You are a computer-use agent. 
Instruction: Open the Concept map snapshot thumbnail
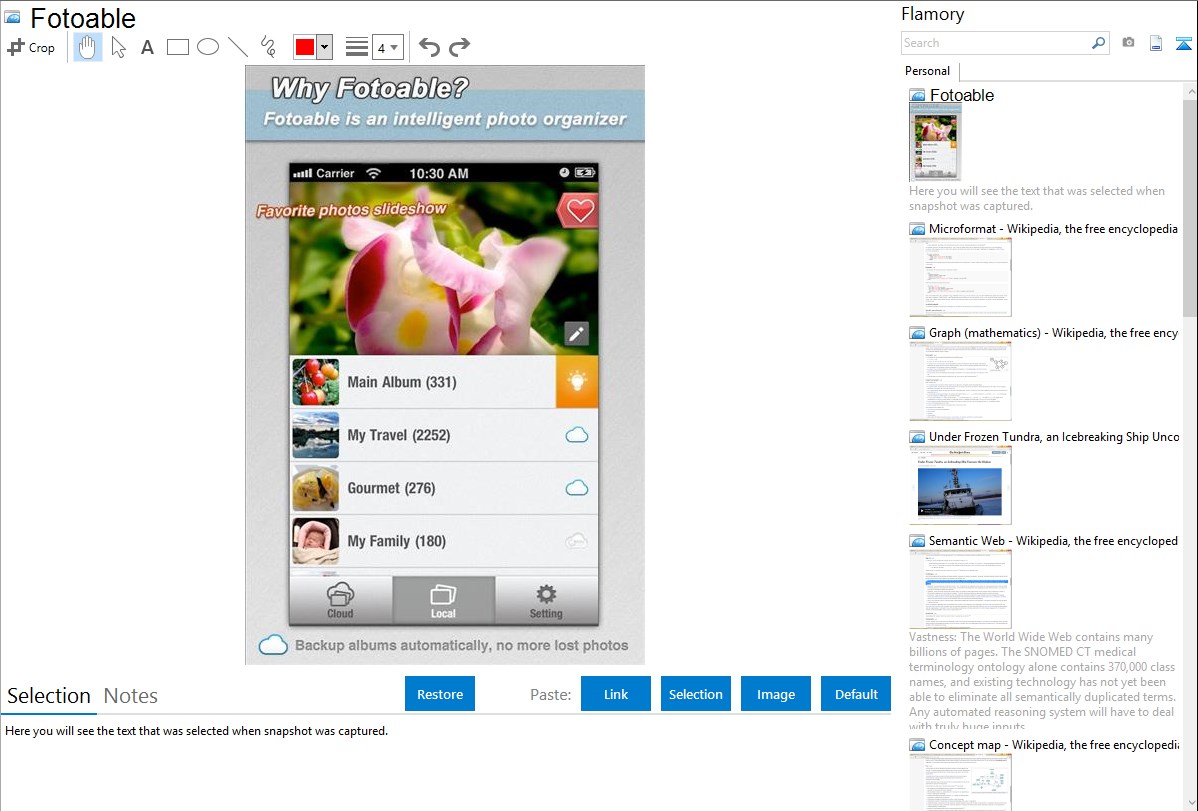tap(960, 782)
